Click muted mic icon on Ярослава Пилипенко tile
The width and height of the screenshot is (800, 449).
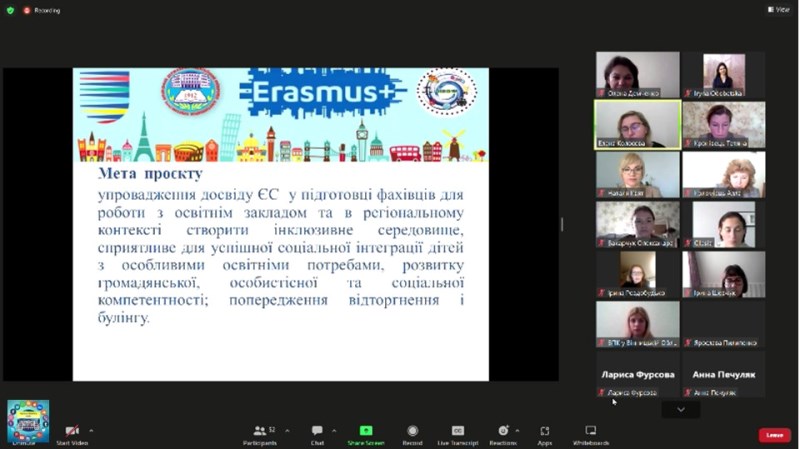[x=688, y=343]
